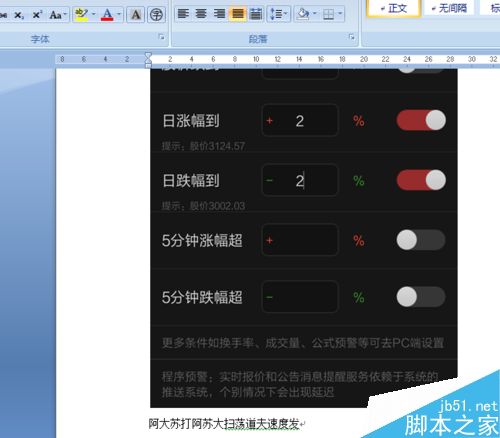This screenshot has width=500, height=438.
Task: Open the 字体 dialog launcher
Action: [x=162, y=37]
